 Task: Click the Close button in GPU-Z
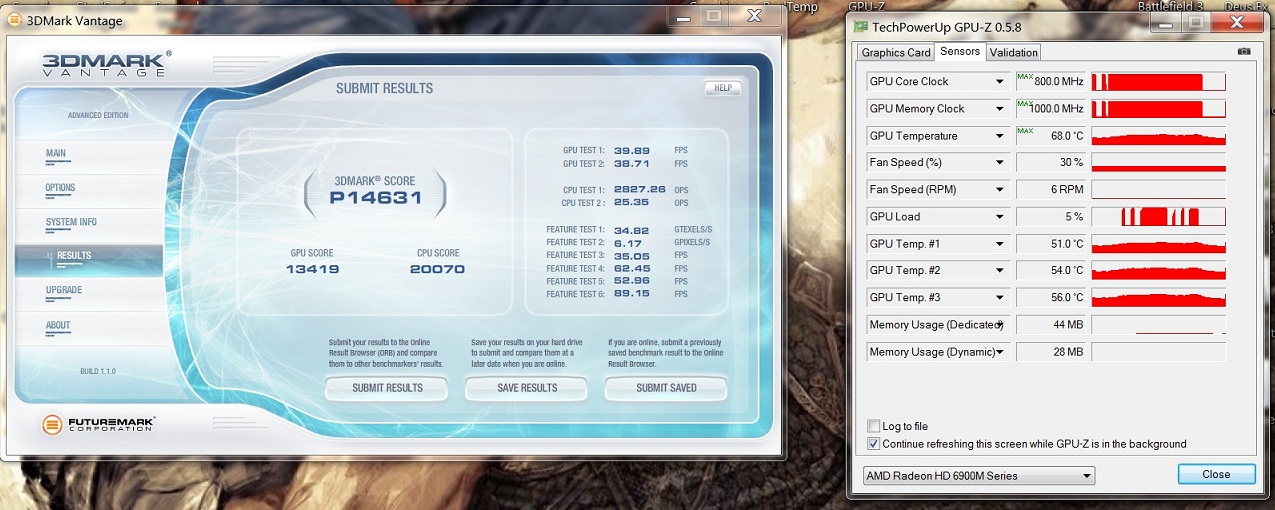[x=1216, y=474]
